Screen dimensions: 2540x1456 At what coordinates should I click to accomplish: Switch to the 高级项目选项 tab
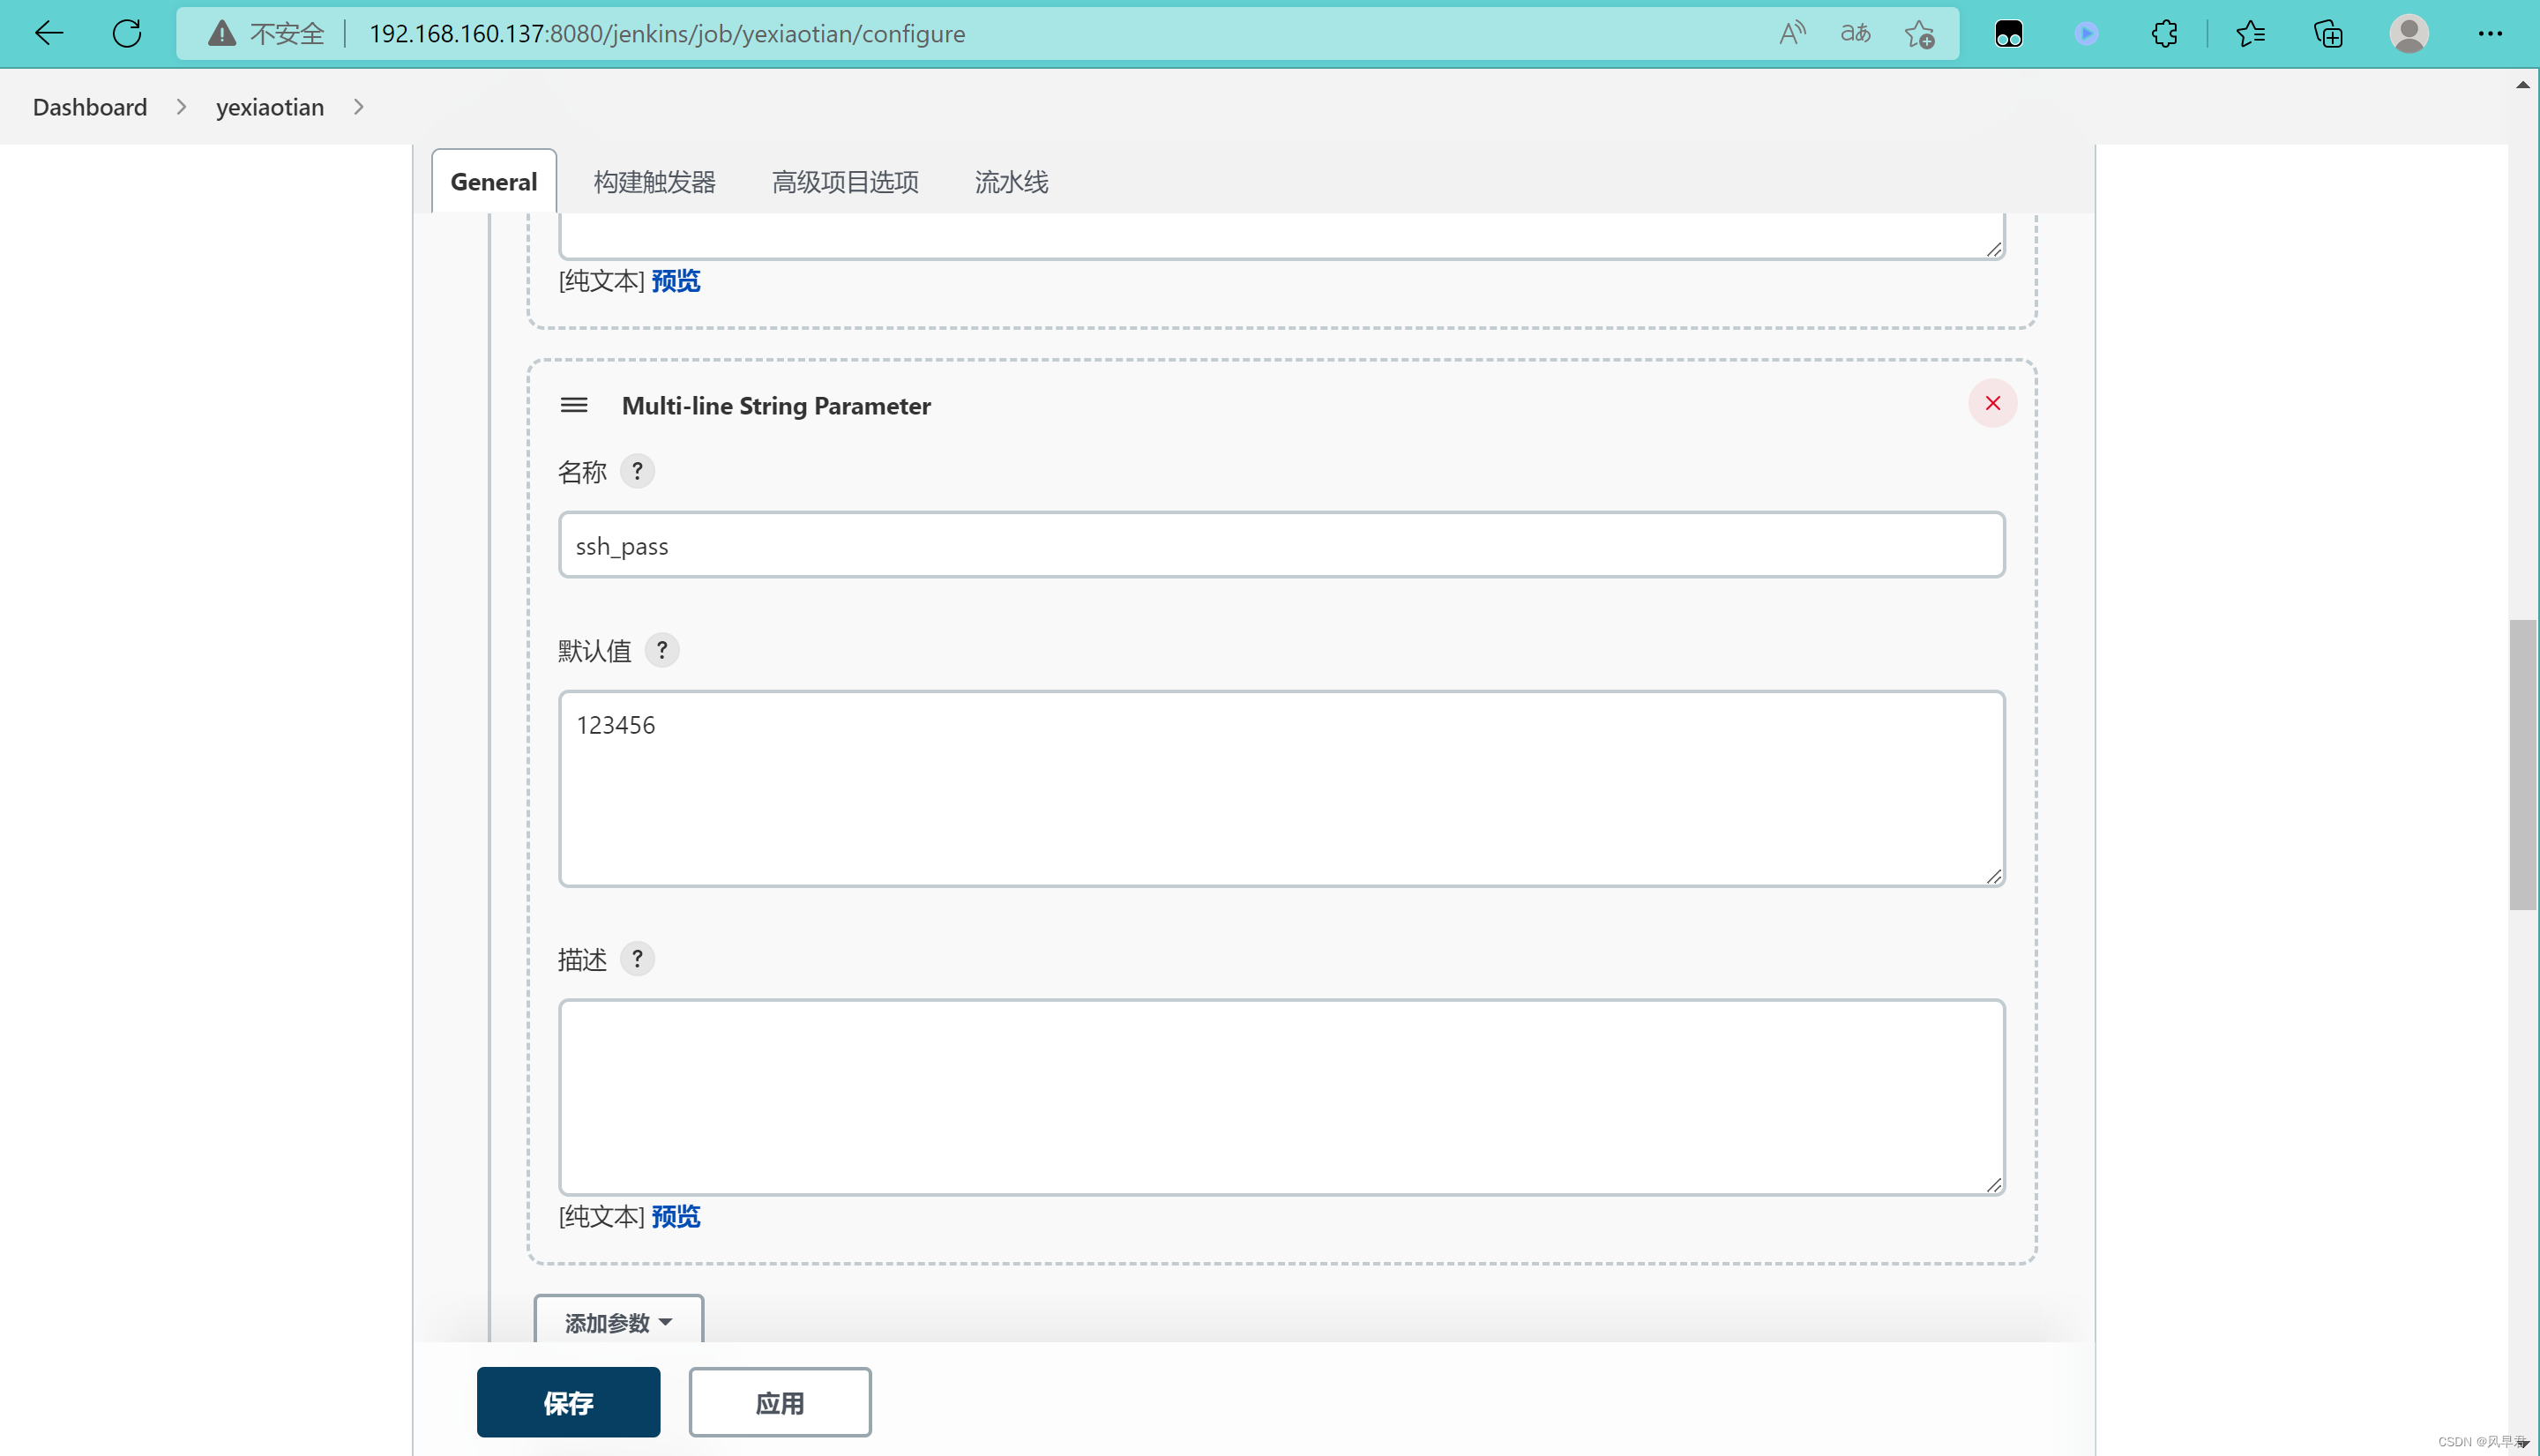click(845, 181)
